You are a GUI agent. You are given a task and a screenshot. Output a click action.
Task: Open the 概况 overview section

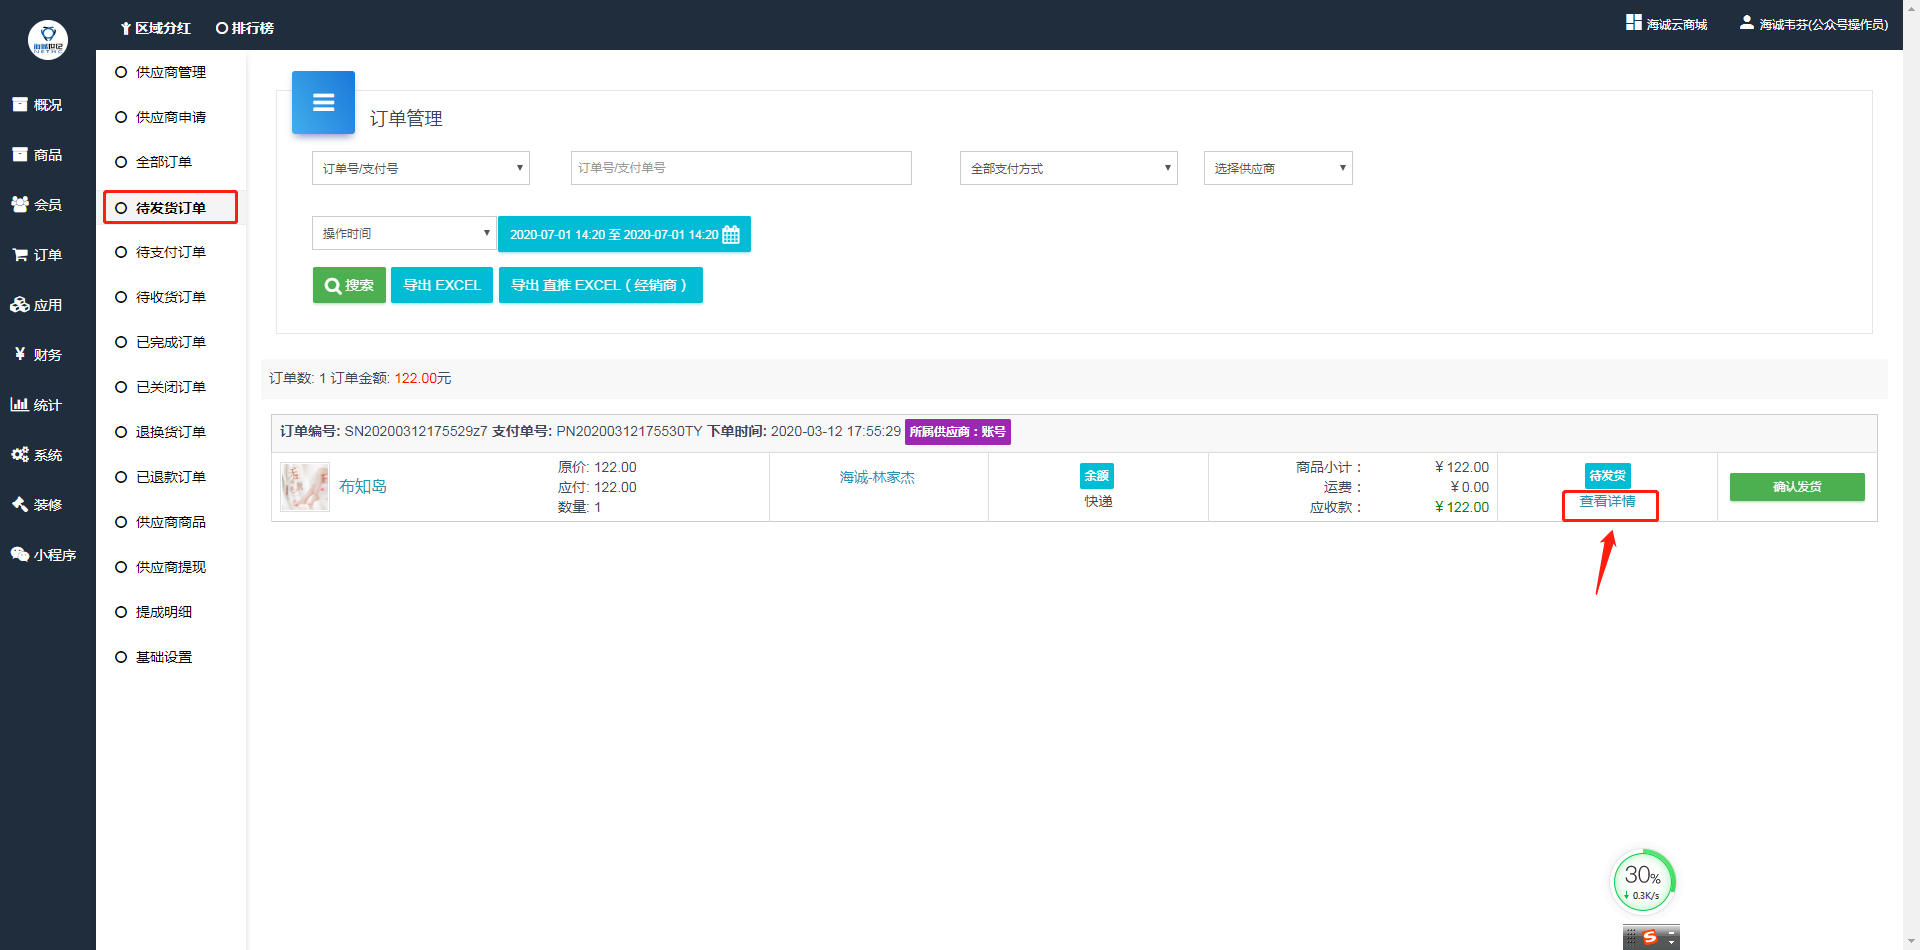click(37, 105)
